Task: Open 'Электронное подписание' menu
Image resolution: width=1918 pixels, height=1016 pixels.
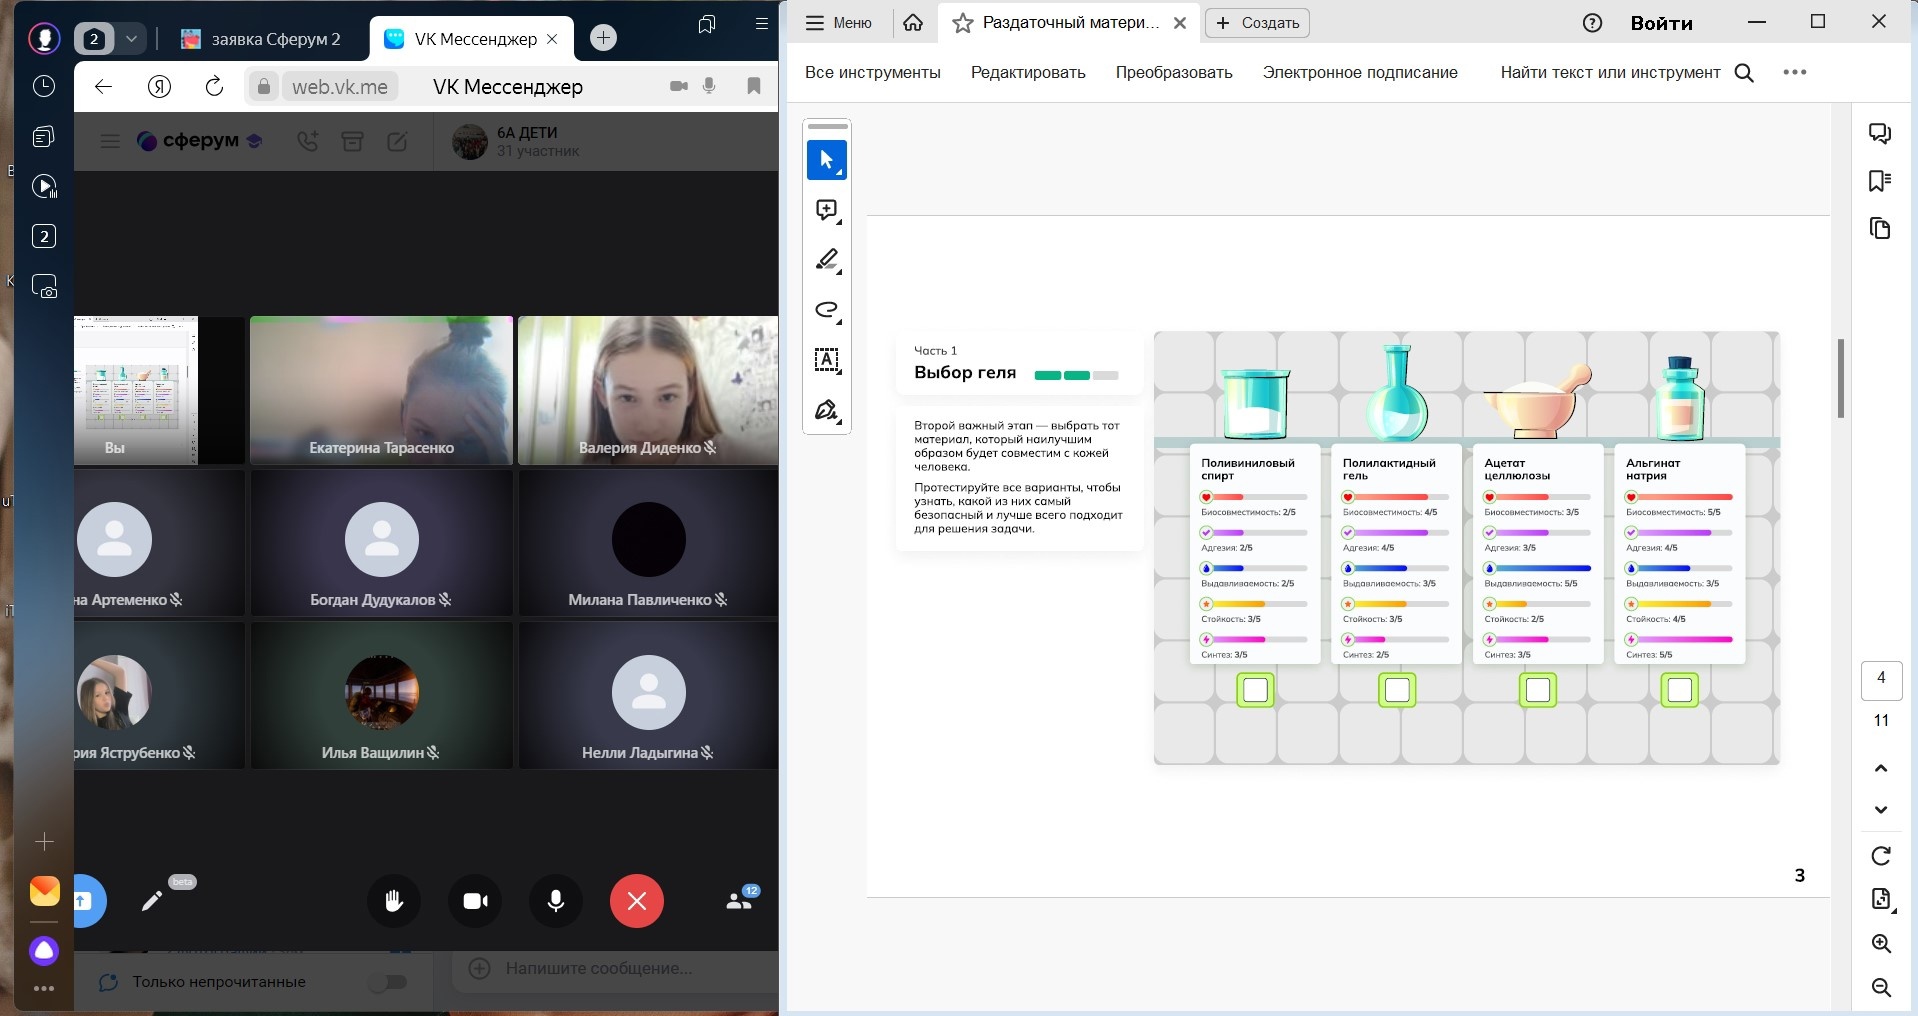Action: pos(1360,72)
